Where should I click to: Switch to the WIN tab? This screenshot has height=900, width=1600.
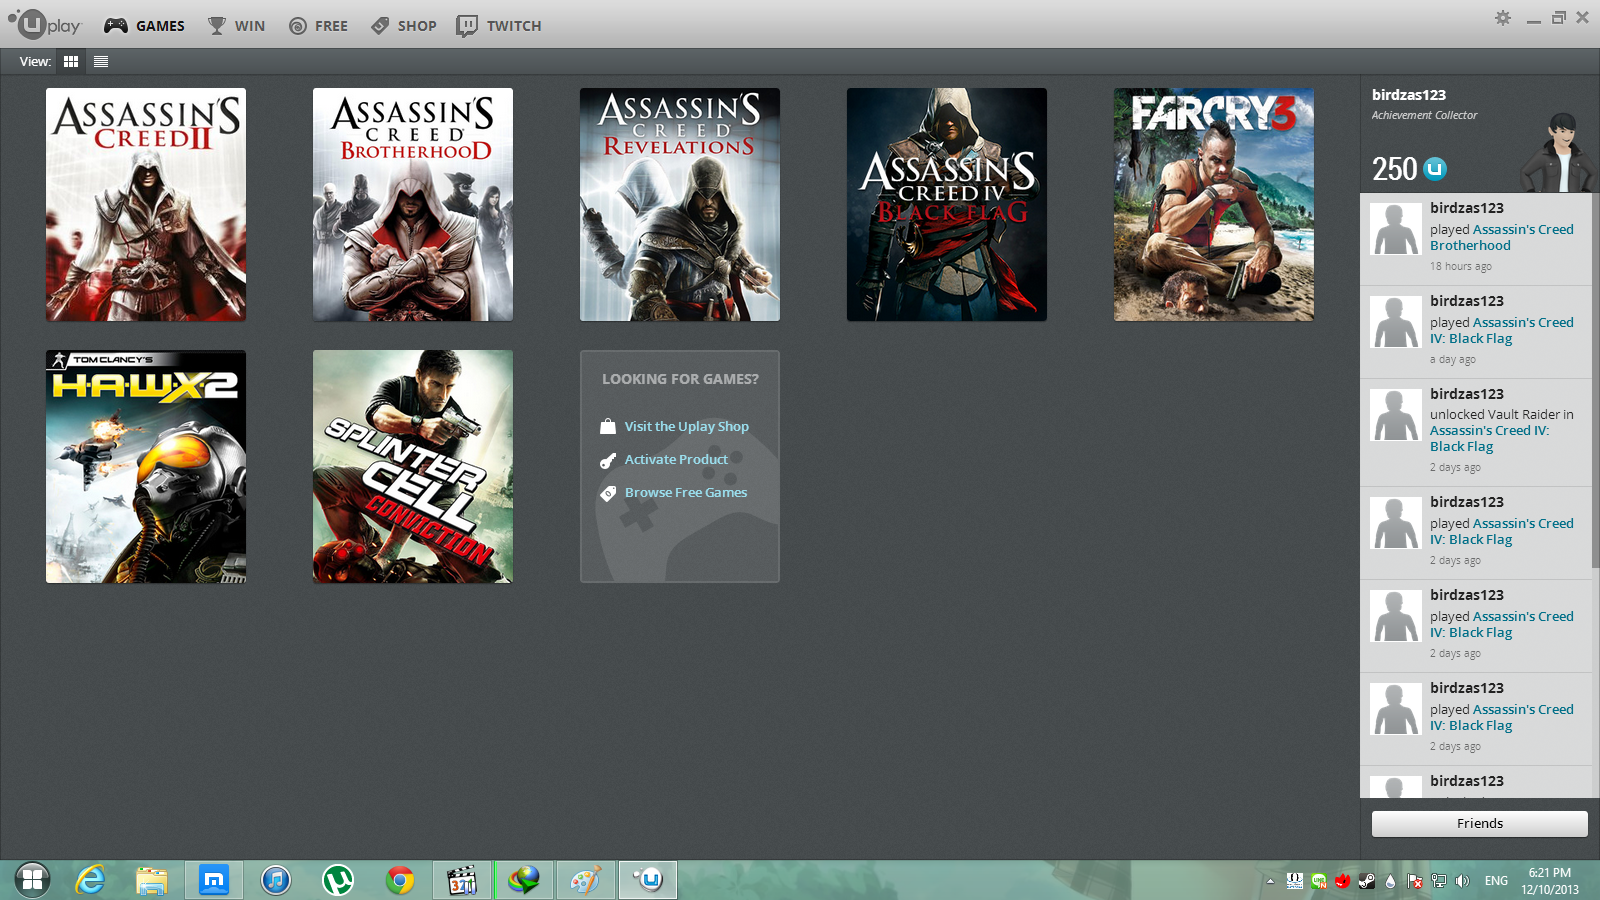[x=236, y=26]
